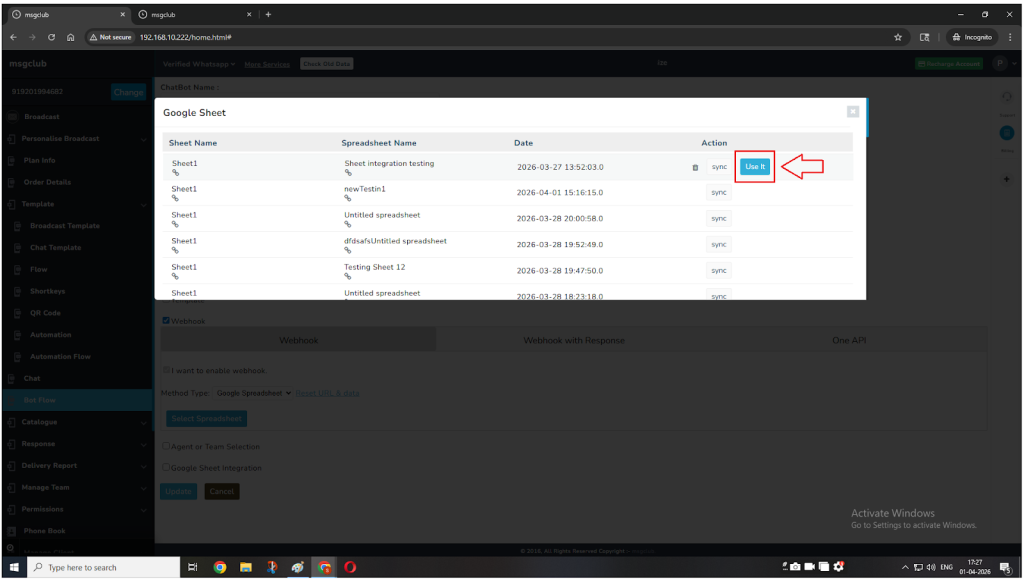1024x580 pixels.
Task: Click the Windows taskbar search box
Action: 100,567
